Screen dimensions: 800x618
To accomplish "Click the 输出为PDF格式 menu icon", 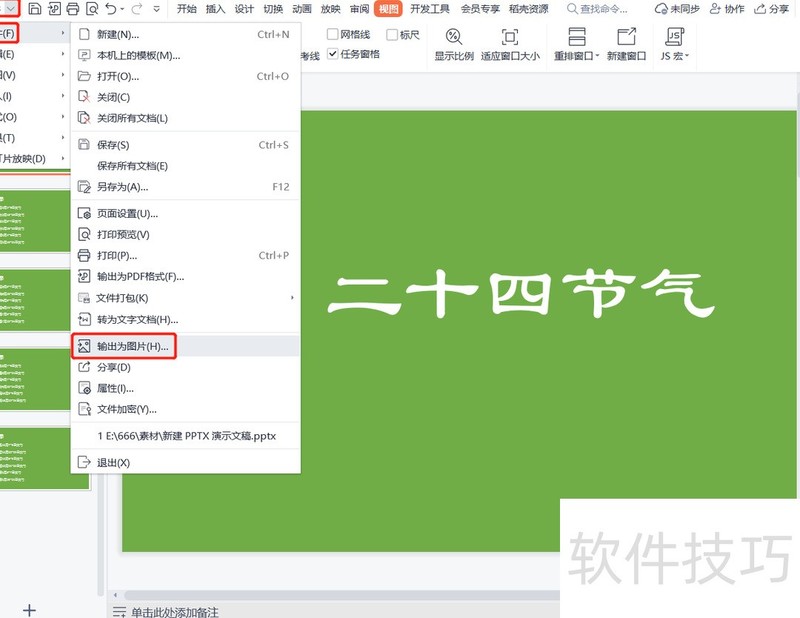I will 85,276.
